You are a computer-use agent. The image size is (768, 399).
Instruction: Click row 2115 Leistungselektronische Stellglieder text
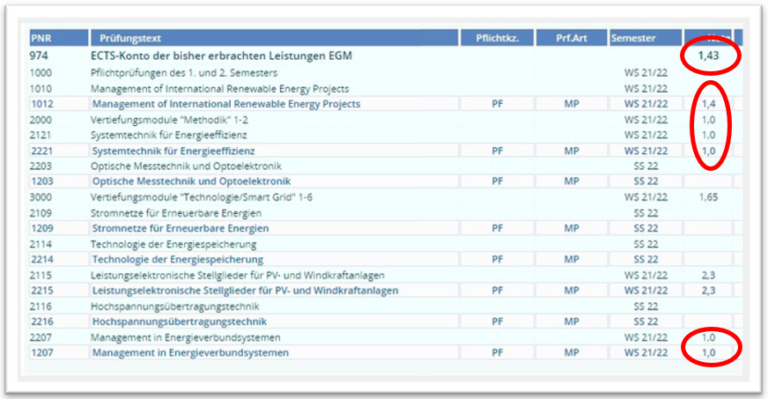click(x=238, y=275)
